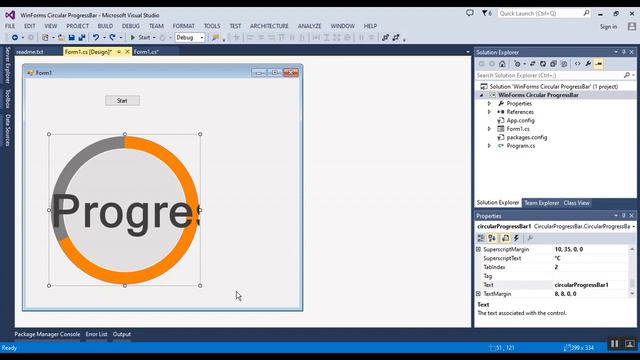Toggle the Properties page button in Properties panel

point(505,238)
